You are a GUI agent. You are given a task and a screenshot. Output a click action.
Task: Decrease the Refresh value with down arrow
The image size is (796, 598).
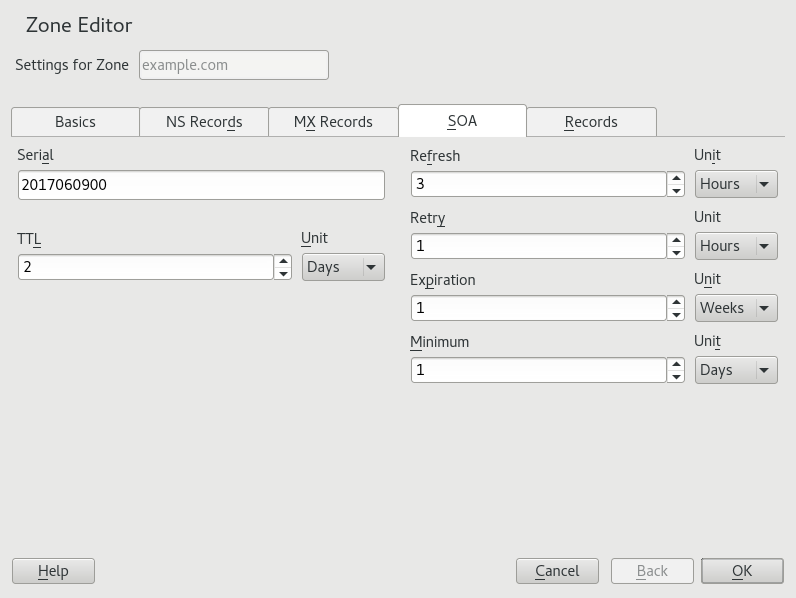pyautogui.click(x=677, y=190)
